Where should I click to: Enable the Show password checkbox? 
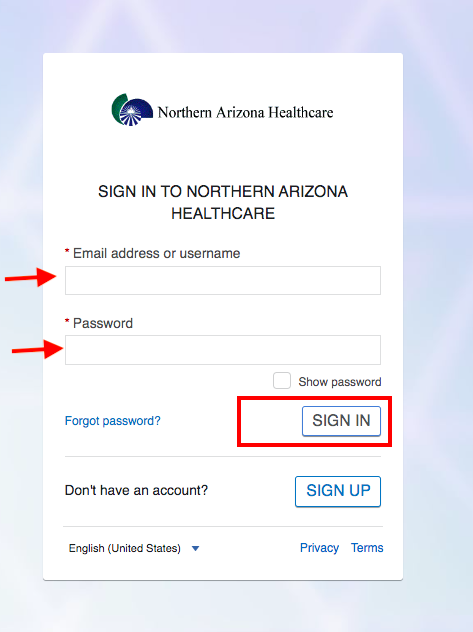pos(282,380)
